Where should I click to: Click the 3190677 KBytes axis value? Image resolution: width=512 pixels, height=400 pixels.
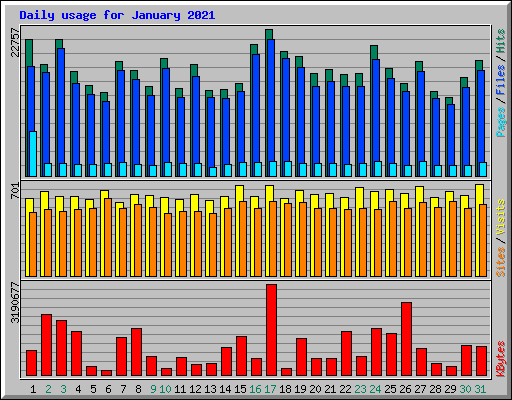[x=15, y=303]
